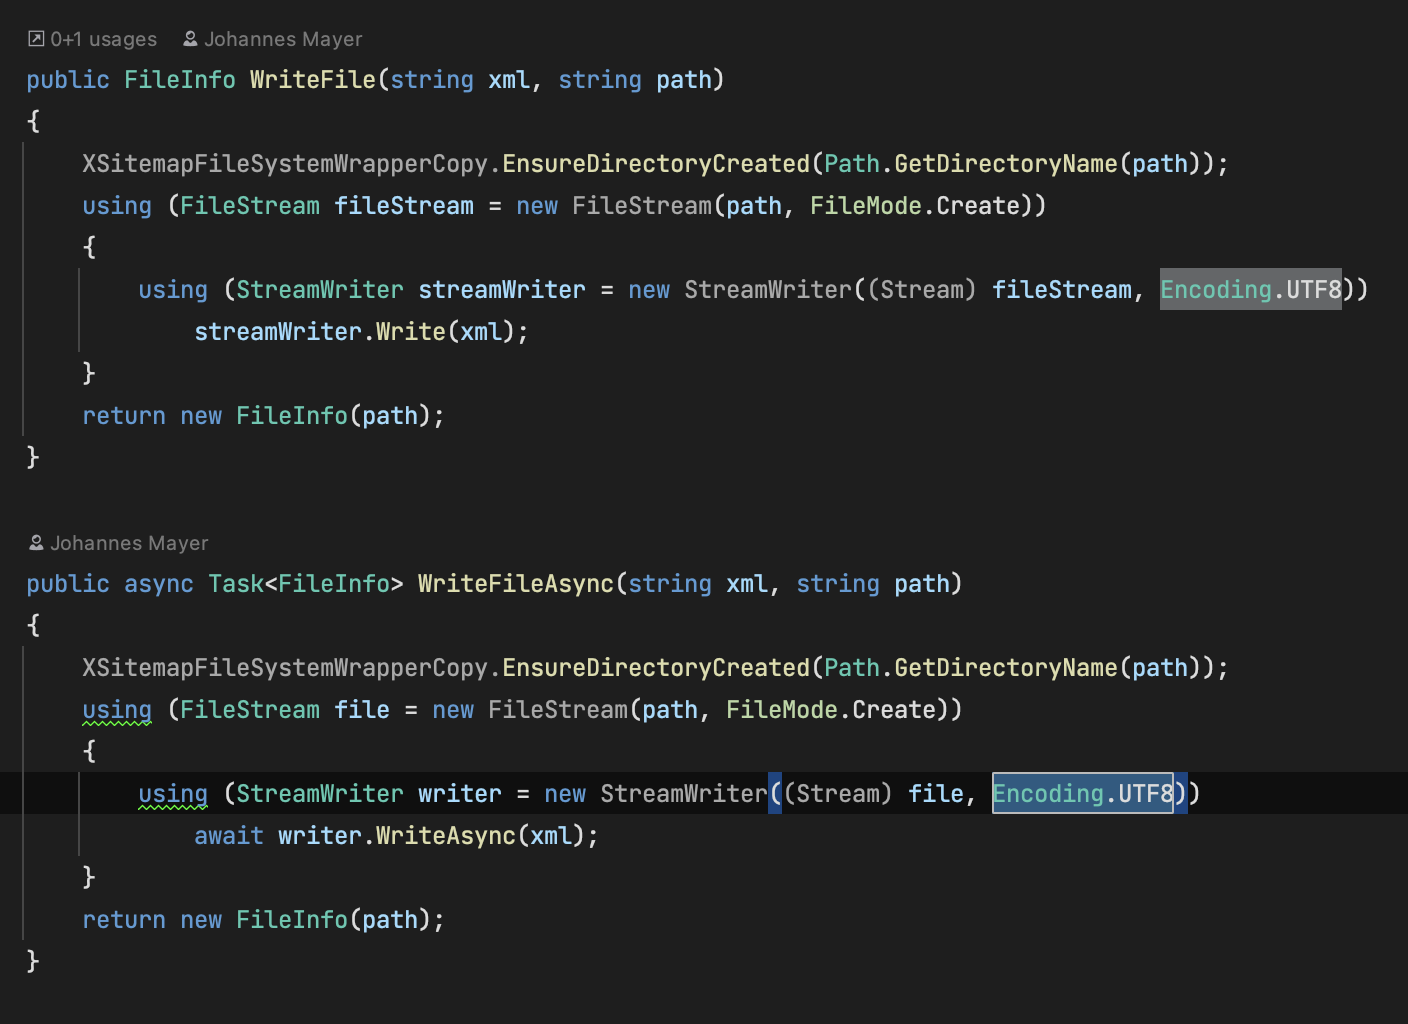Image resolution: width=1408 pixels, height=1024 pixels.
Task: Click 'XSitemapFileSystemWrapperCopy' in the WriteFile method
Action: point(285,164)
